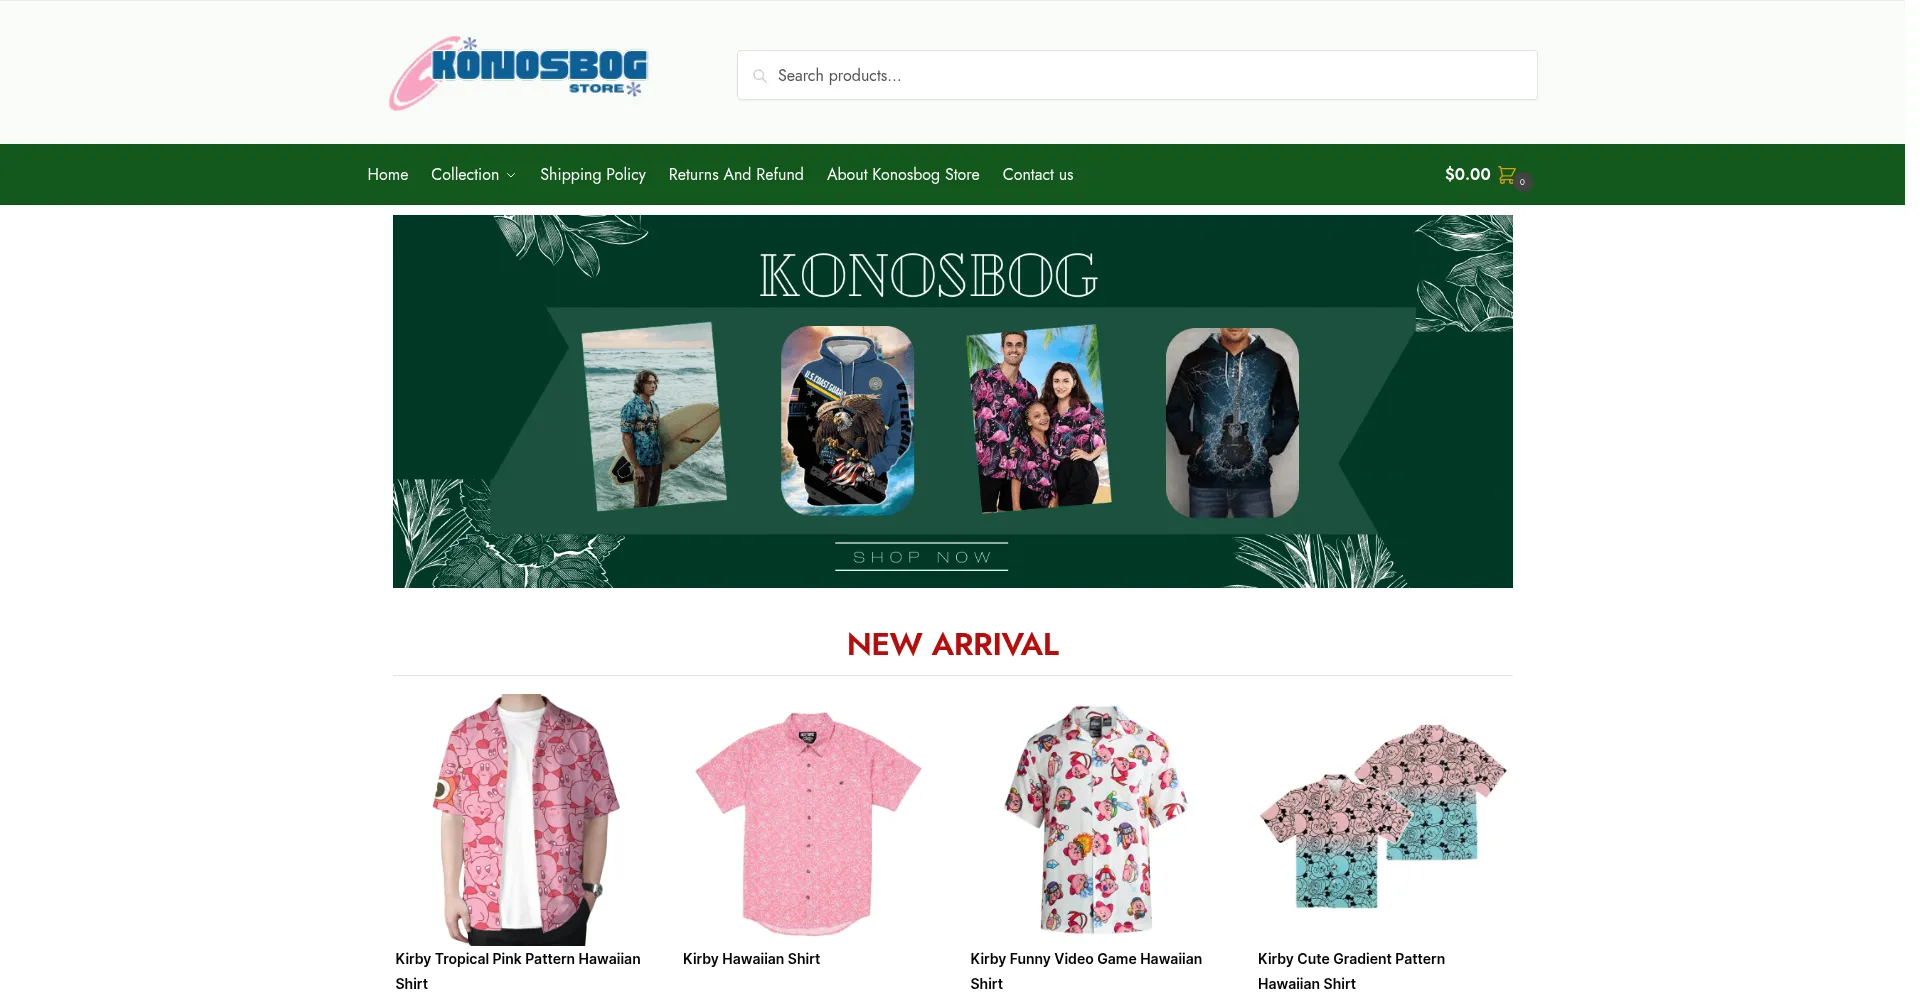Open the Shipping Policy page
The width and height of the screenshot is (1920, 993).
pos(593,174)
